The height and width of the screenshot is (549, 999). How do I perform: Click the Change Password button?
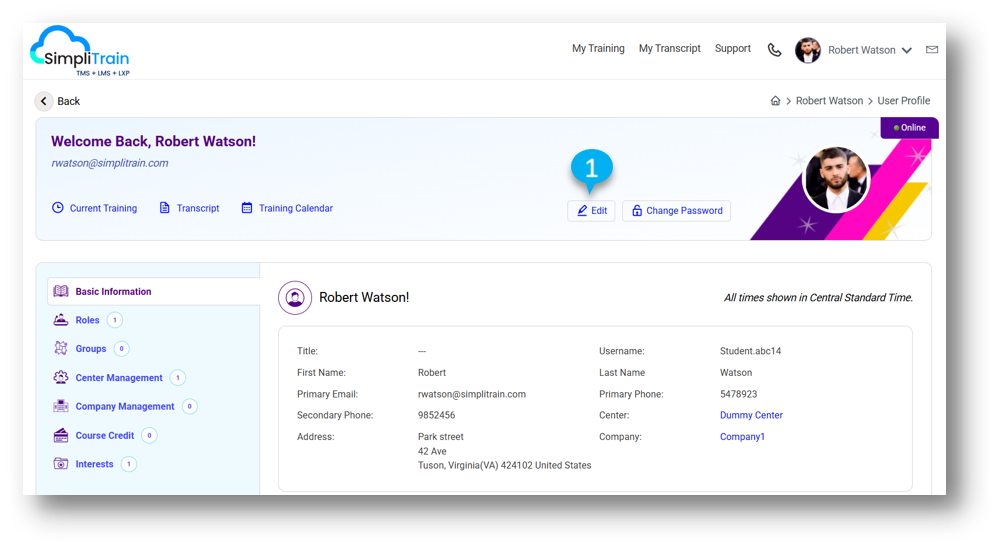[x=676, y=211]
